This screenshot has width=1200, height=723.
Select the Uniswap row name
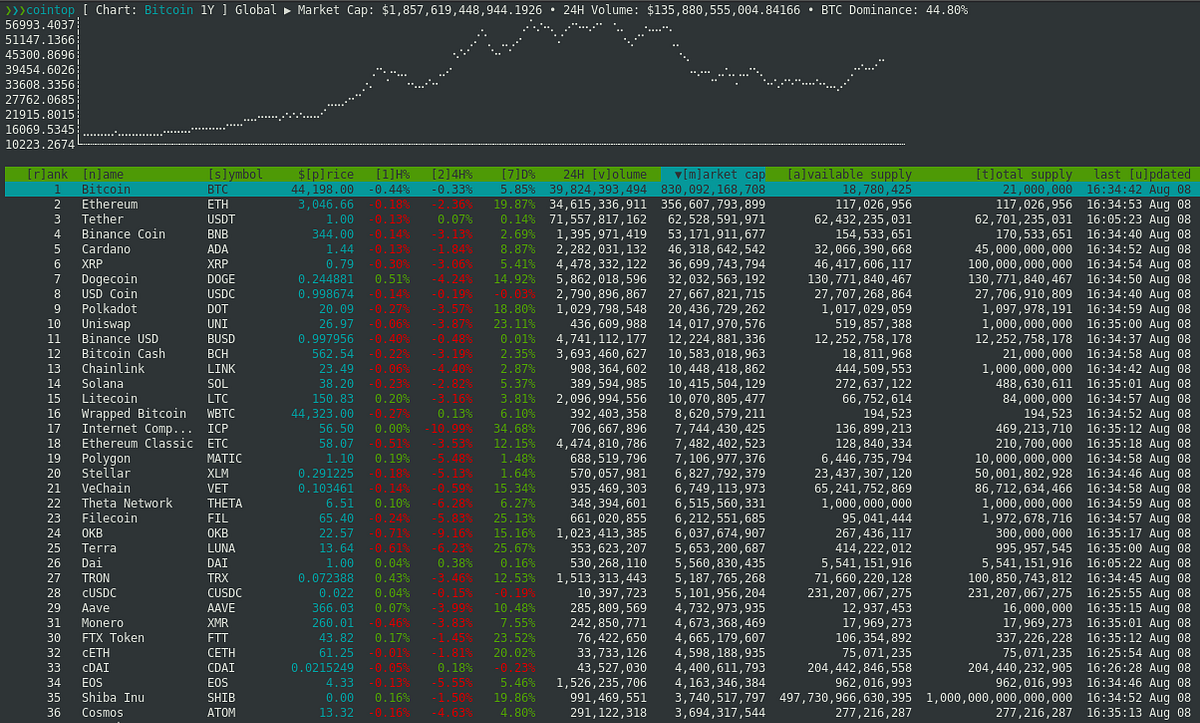point(106,324)
